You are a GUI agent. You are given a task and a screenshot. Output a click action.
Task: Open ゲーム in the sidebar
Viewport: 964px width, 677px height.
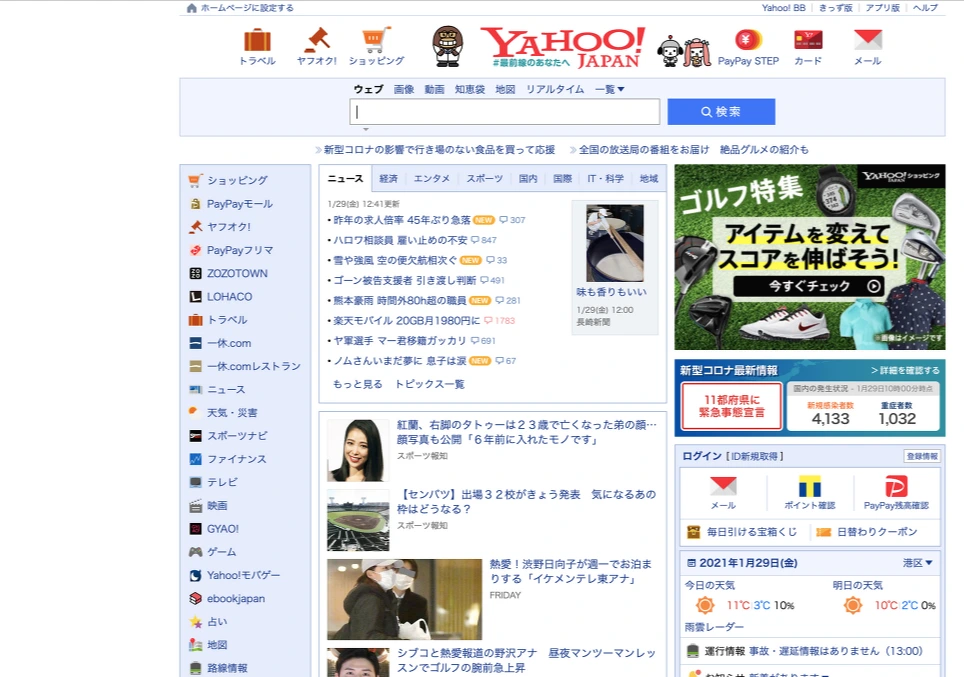pyautogui.click(x=221, y=552)
